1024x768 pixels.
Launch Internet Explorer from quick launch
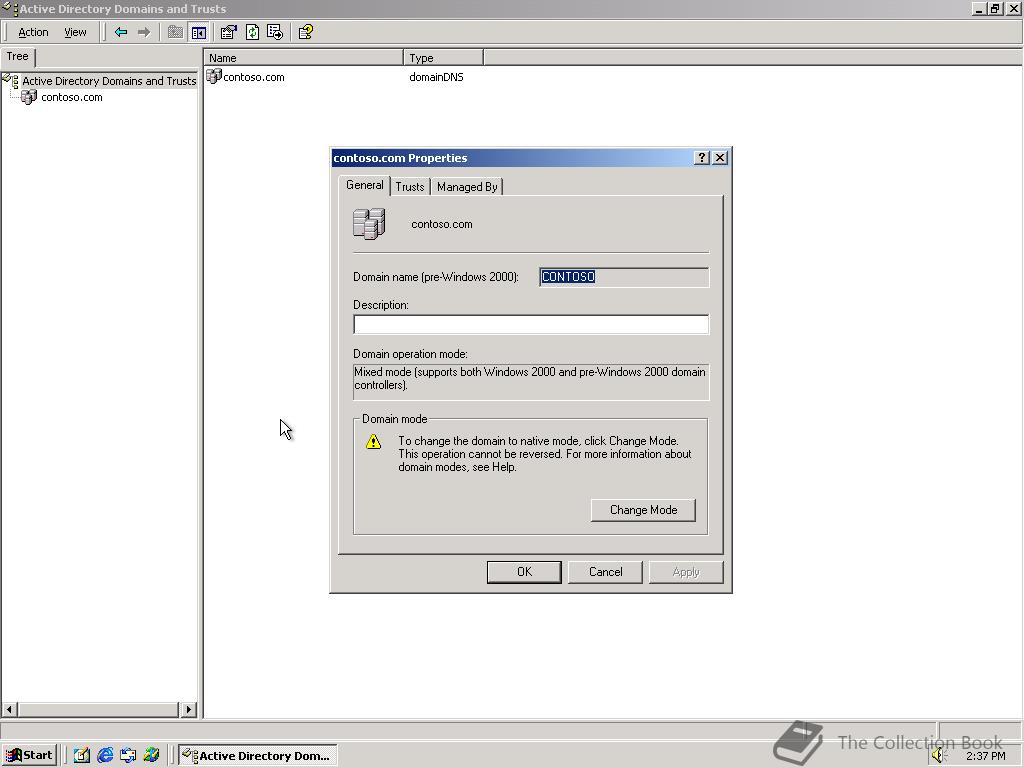[x=105, y=756]
